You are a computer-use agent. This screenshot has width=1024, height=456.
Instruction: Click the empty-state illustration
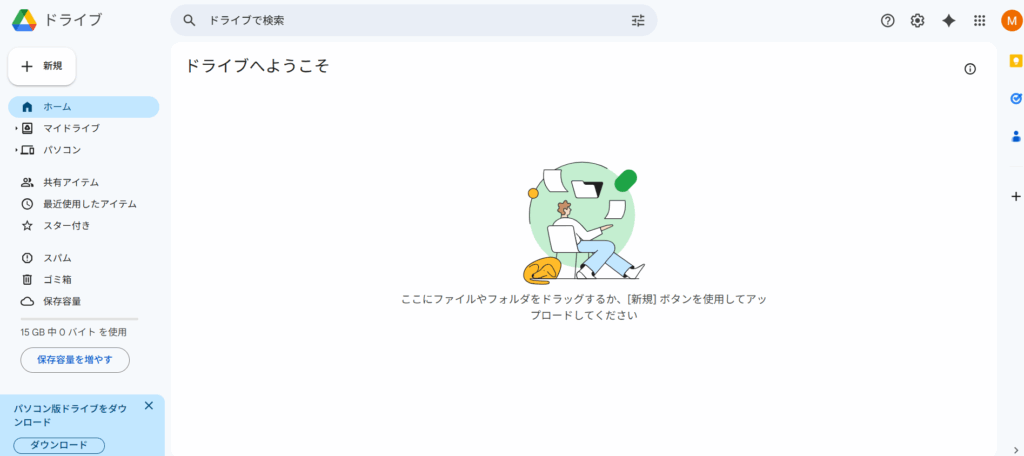tap(583, 223)
